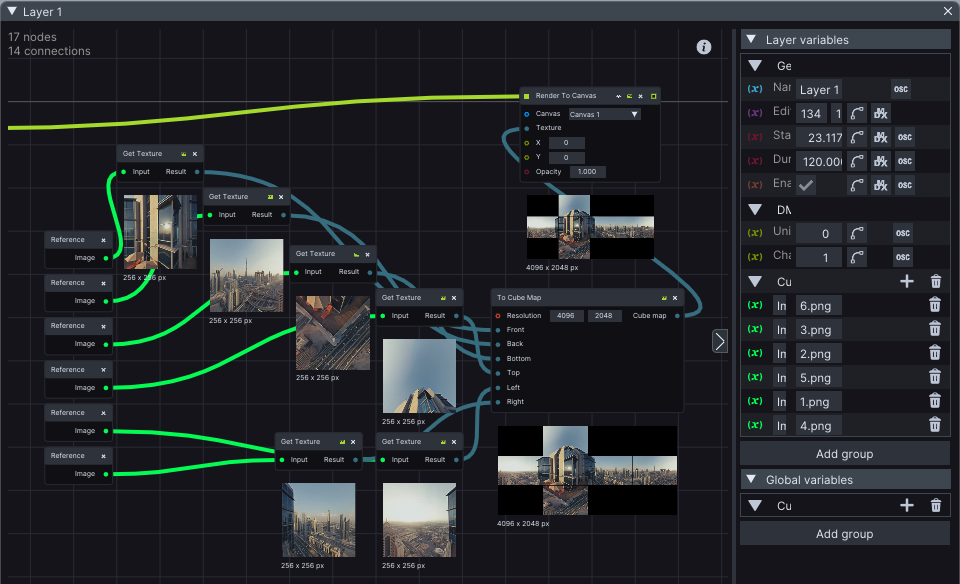Toggle the green output square on Render To Canvas
Viewport: 960px width, 584px height.
point(653,96)
